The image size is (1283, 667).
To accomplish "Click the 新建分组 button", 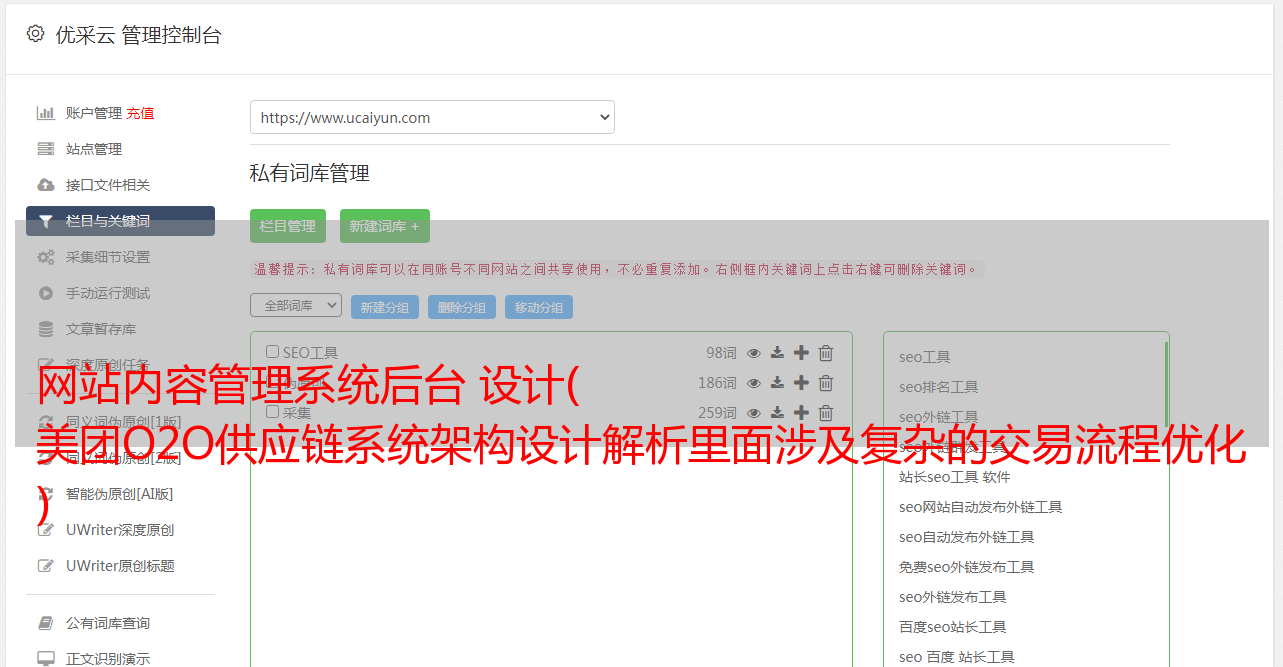I will tap(385, 307).
